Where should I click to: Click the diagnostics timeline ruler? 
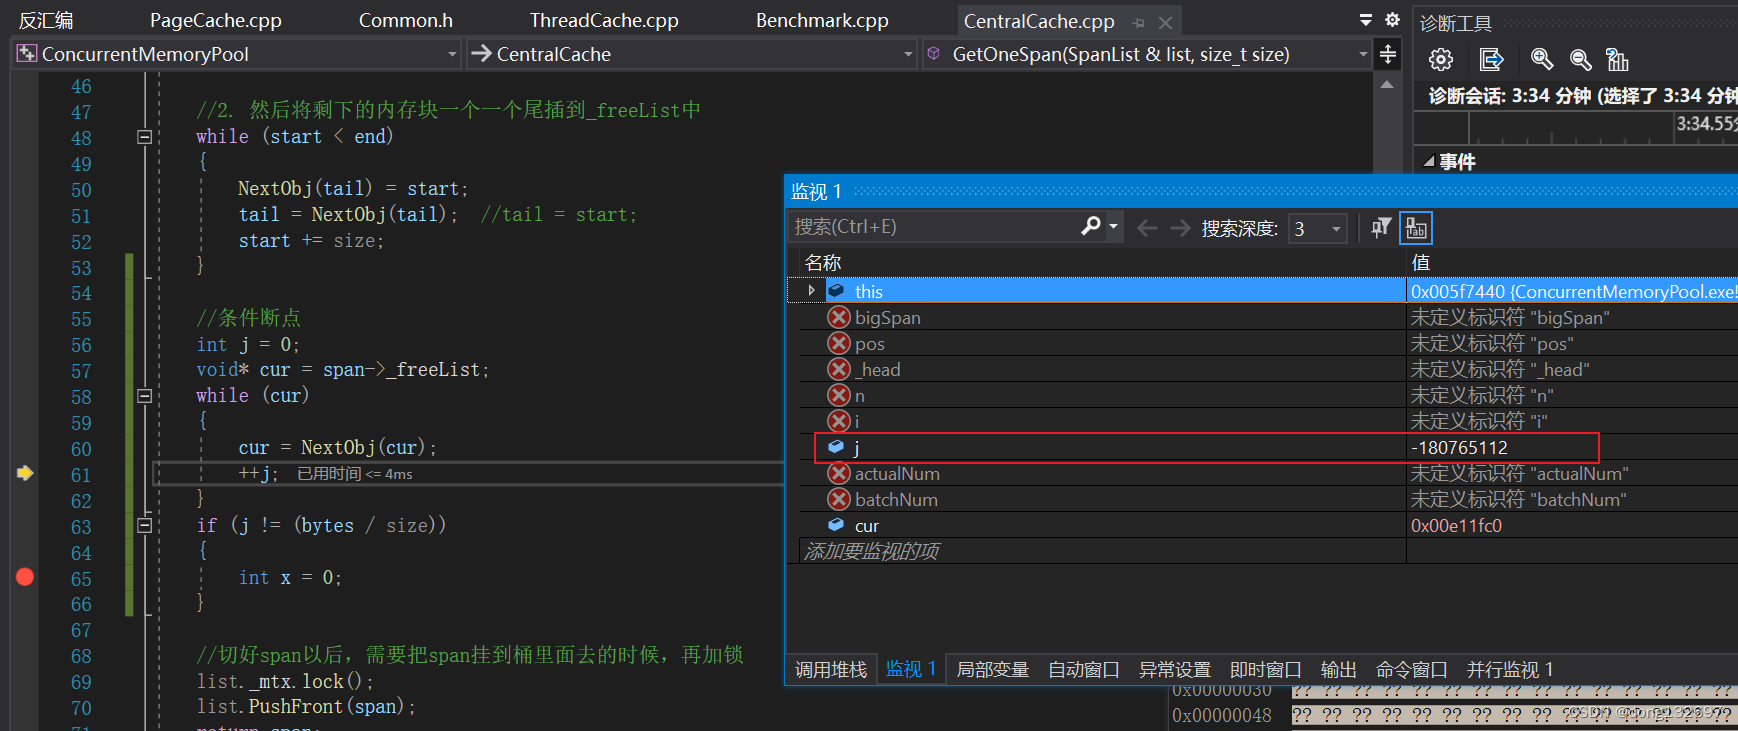point(1575,126)
